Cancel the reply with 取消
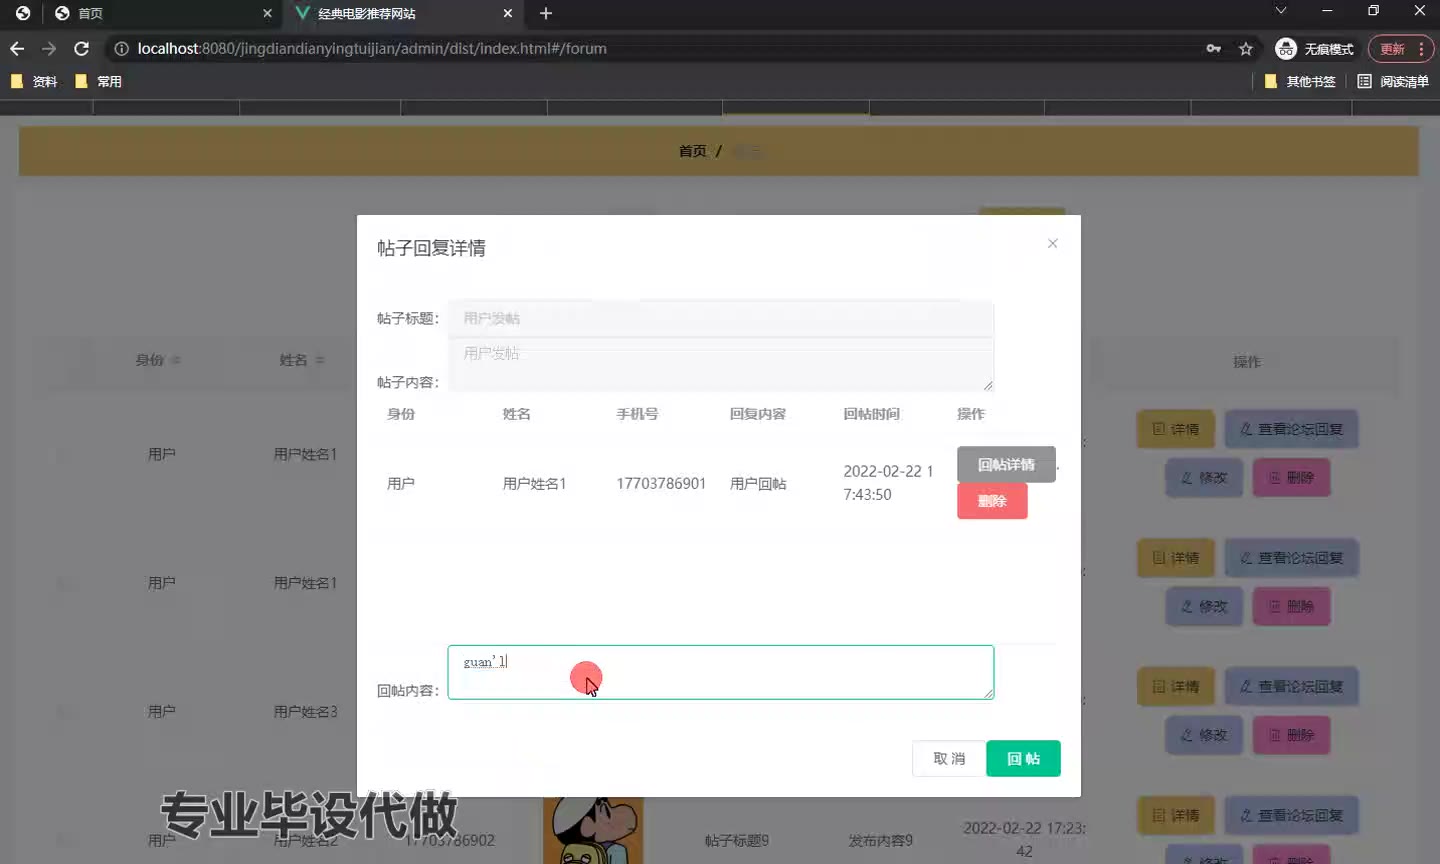Viewport: 1440px width, 864px height. pos(948,758)
